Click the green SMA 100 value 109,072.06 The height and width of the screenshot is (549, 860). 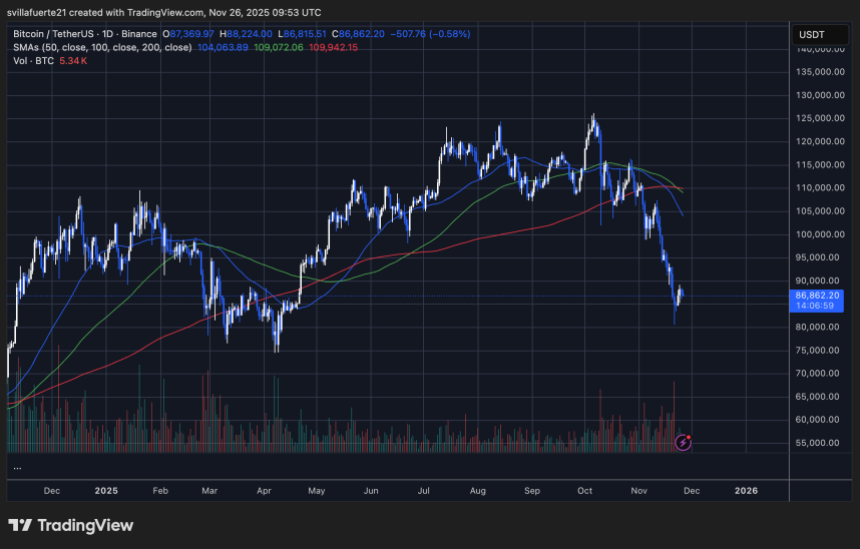282,46
